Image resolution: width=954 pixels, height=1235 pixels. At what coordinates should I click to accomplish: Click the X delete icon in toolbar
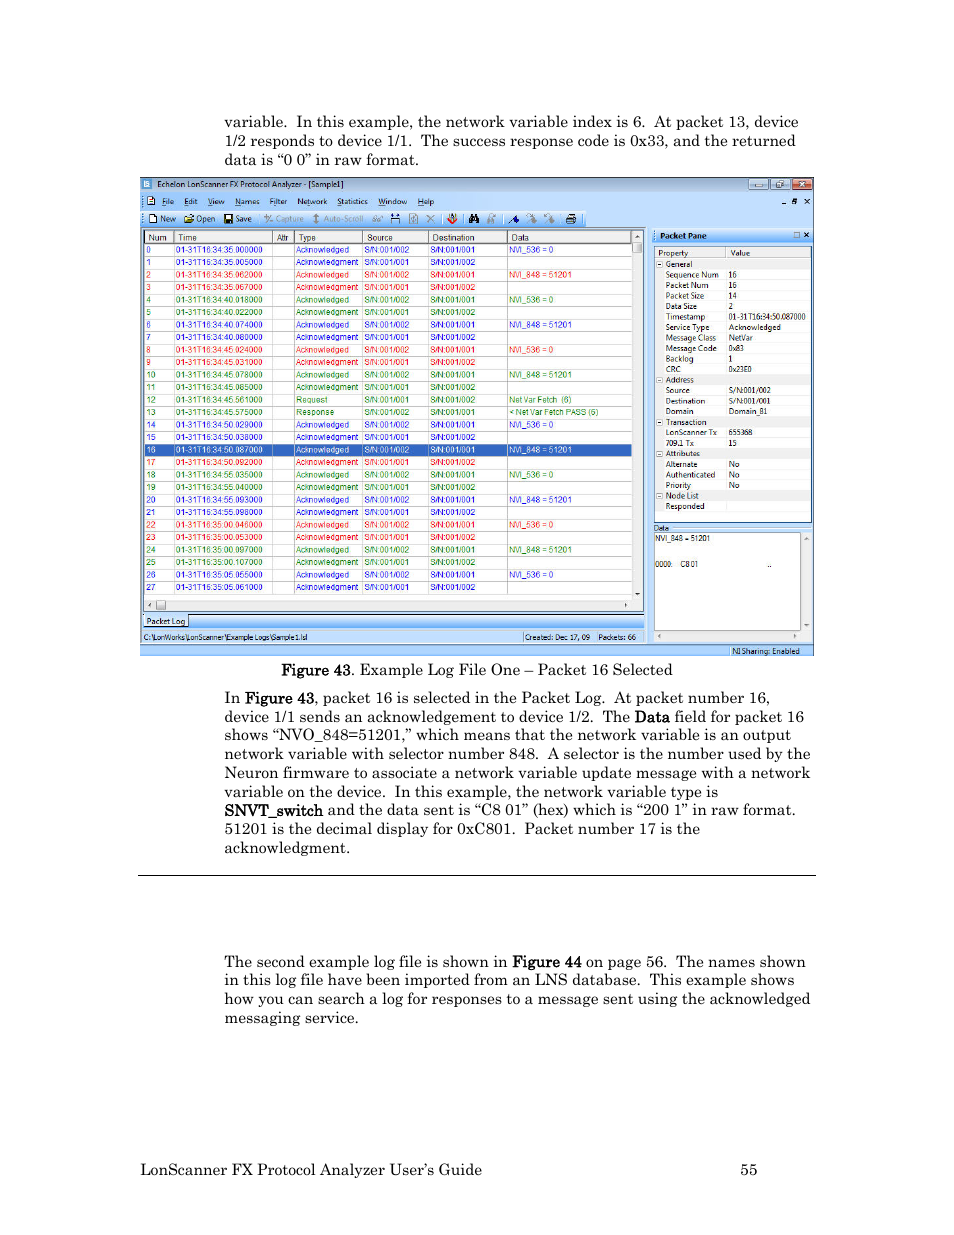431,219
